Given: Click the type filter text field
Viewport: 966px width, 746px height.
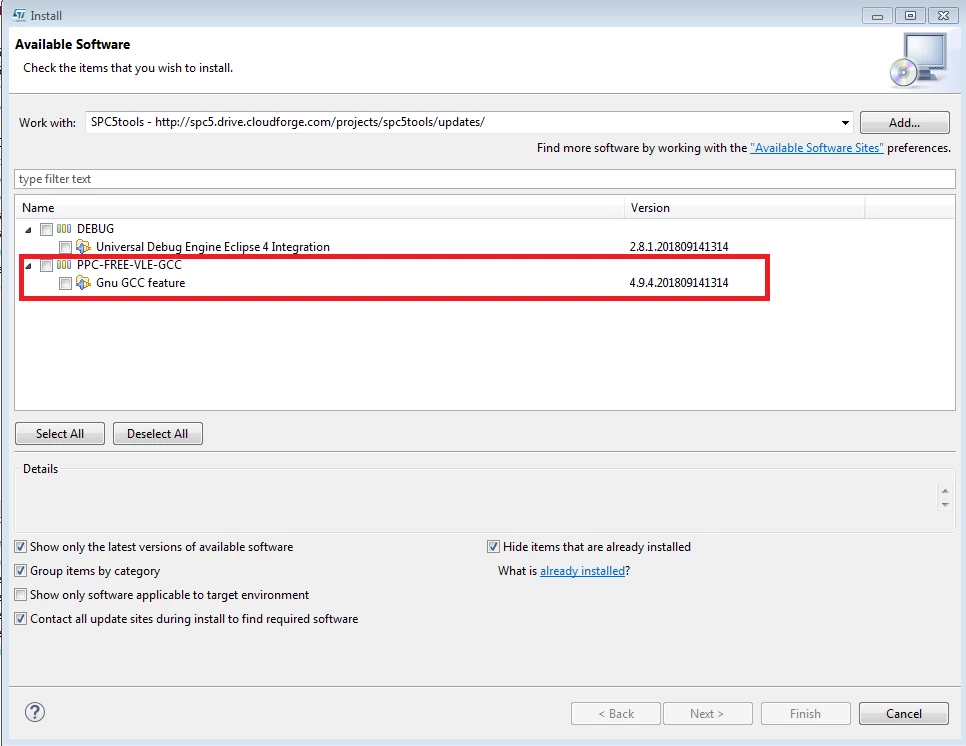Looking at the screenshot, I should coord(485,179).
